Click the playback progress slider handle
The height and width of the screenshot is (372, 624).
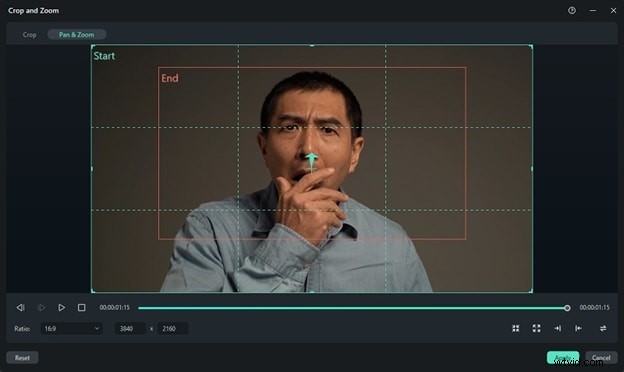click(567, 308)
